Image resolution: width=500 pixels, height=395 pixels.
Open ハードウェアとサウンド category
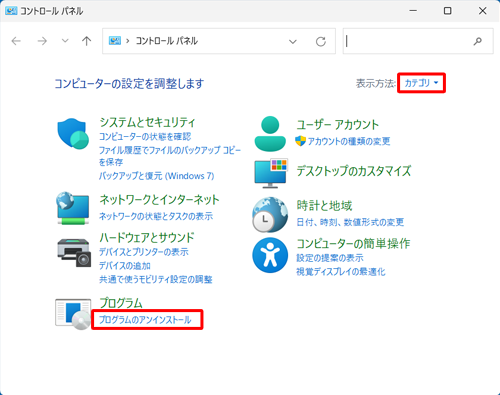[x=147, y=238]
